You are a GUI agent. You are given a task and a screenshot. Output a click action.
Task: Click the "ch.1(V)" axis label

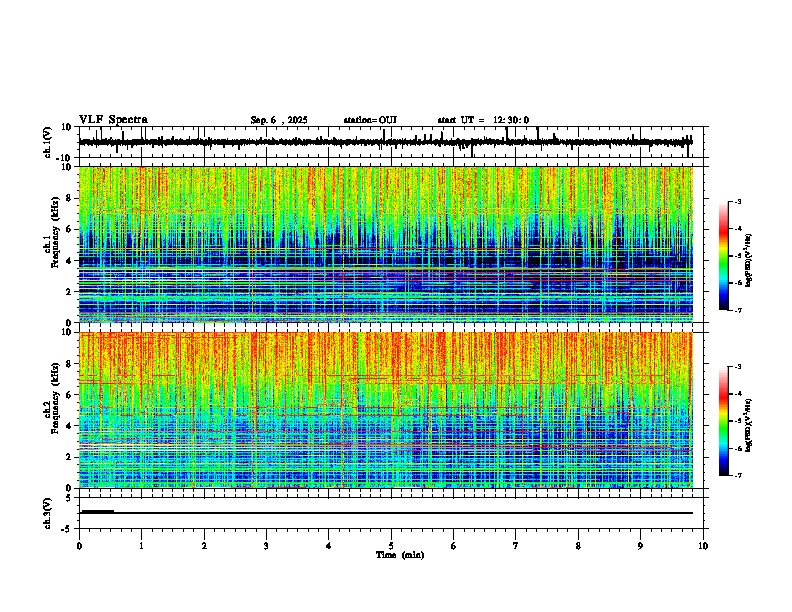pos(48,142)
